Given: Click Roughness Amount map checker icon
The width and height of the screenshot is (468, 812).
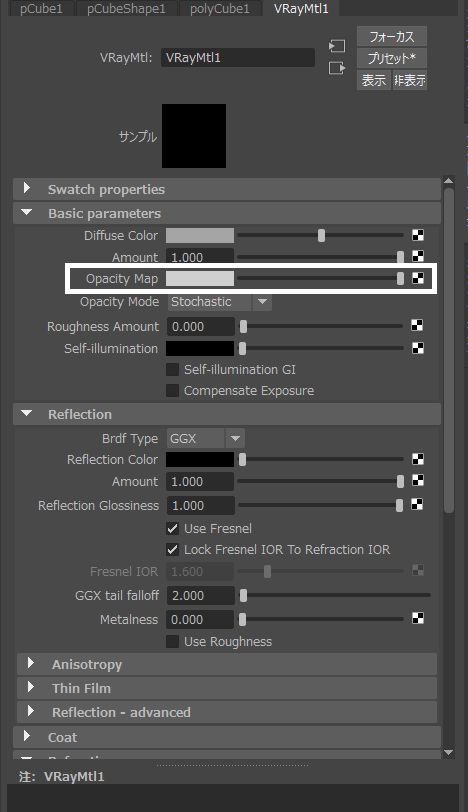Looking at the screenshot, I should pyautogui.click(x=417, y=325).
